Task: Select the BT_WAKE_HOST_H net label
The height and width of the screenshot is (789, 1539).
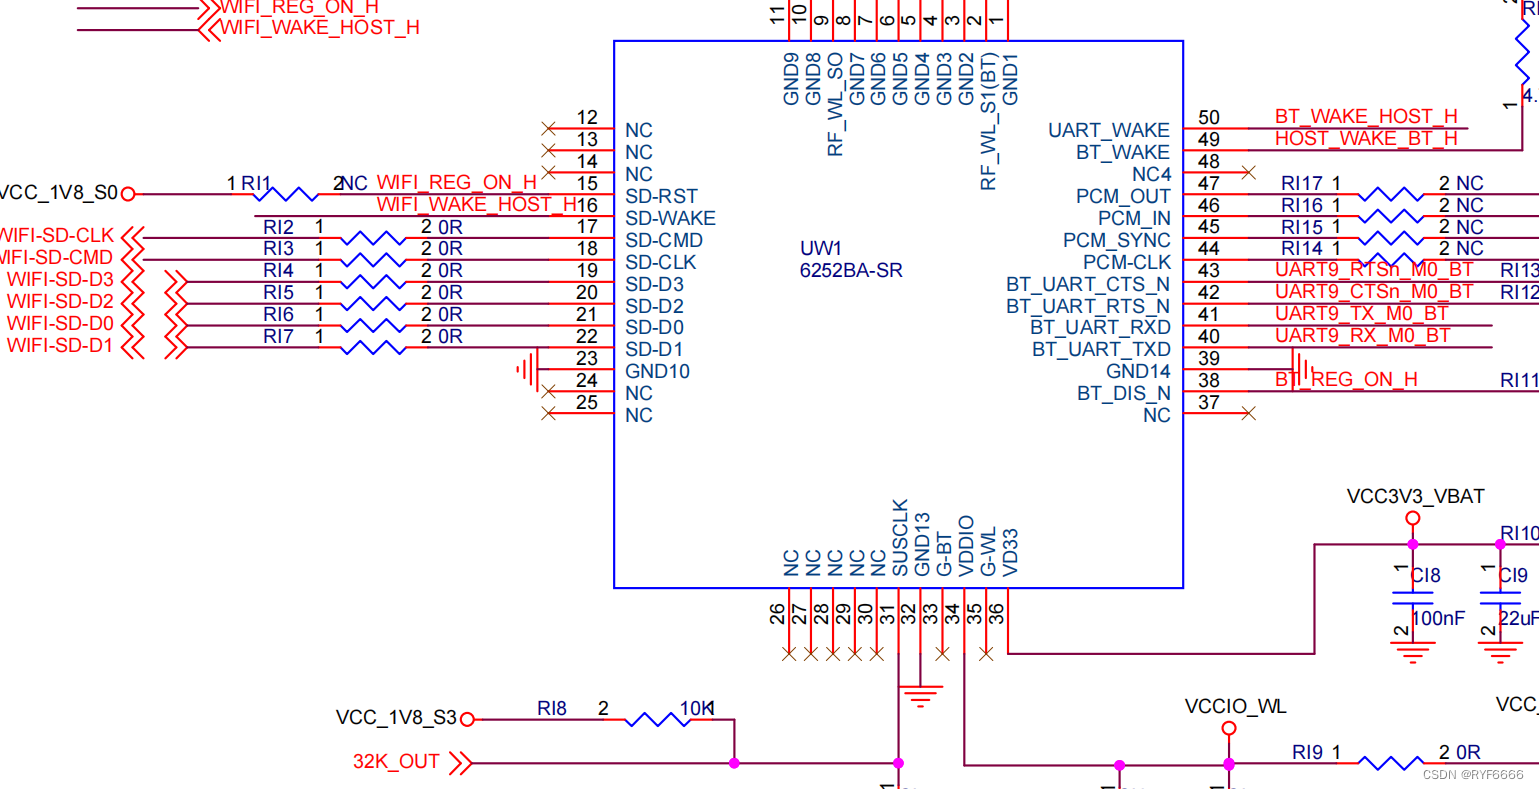Action: pyautogui.click(x=1366, y=117)
